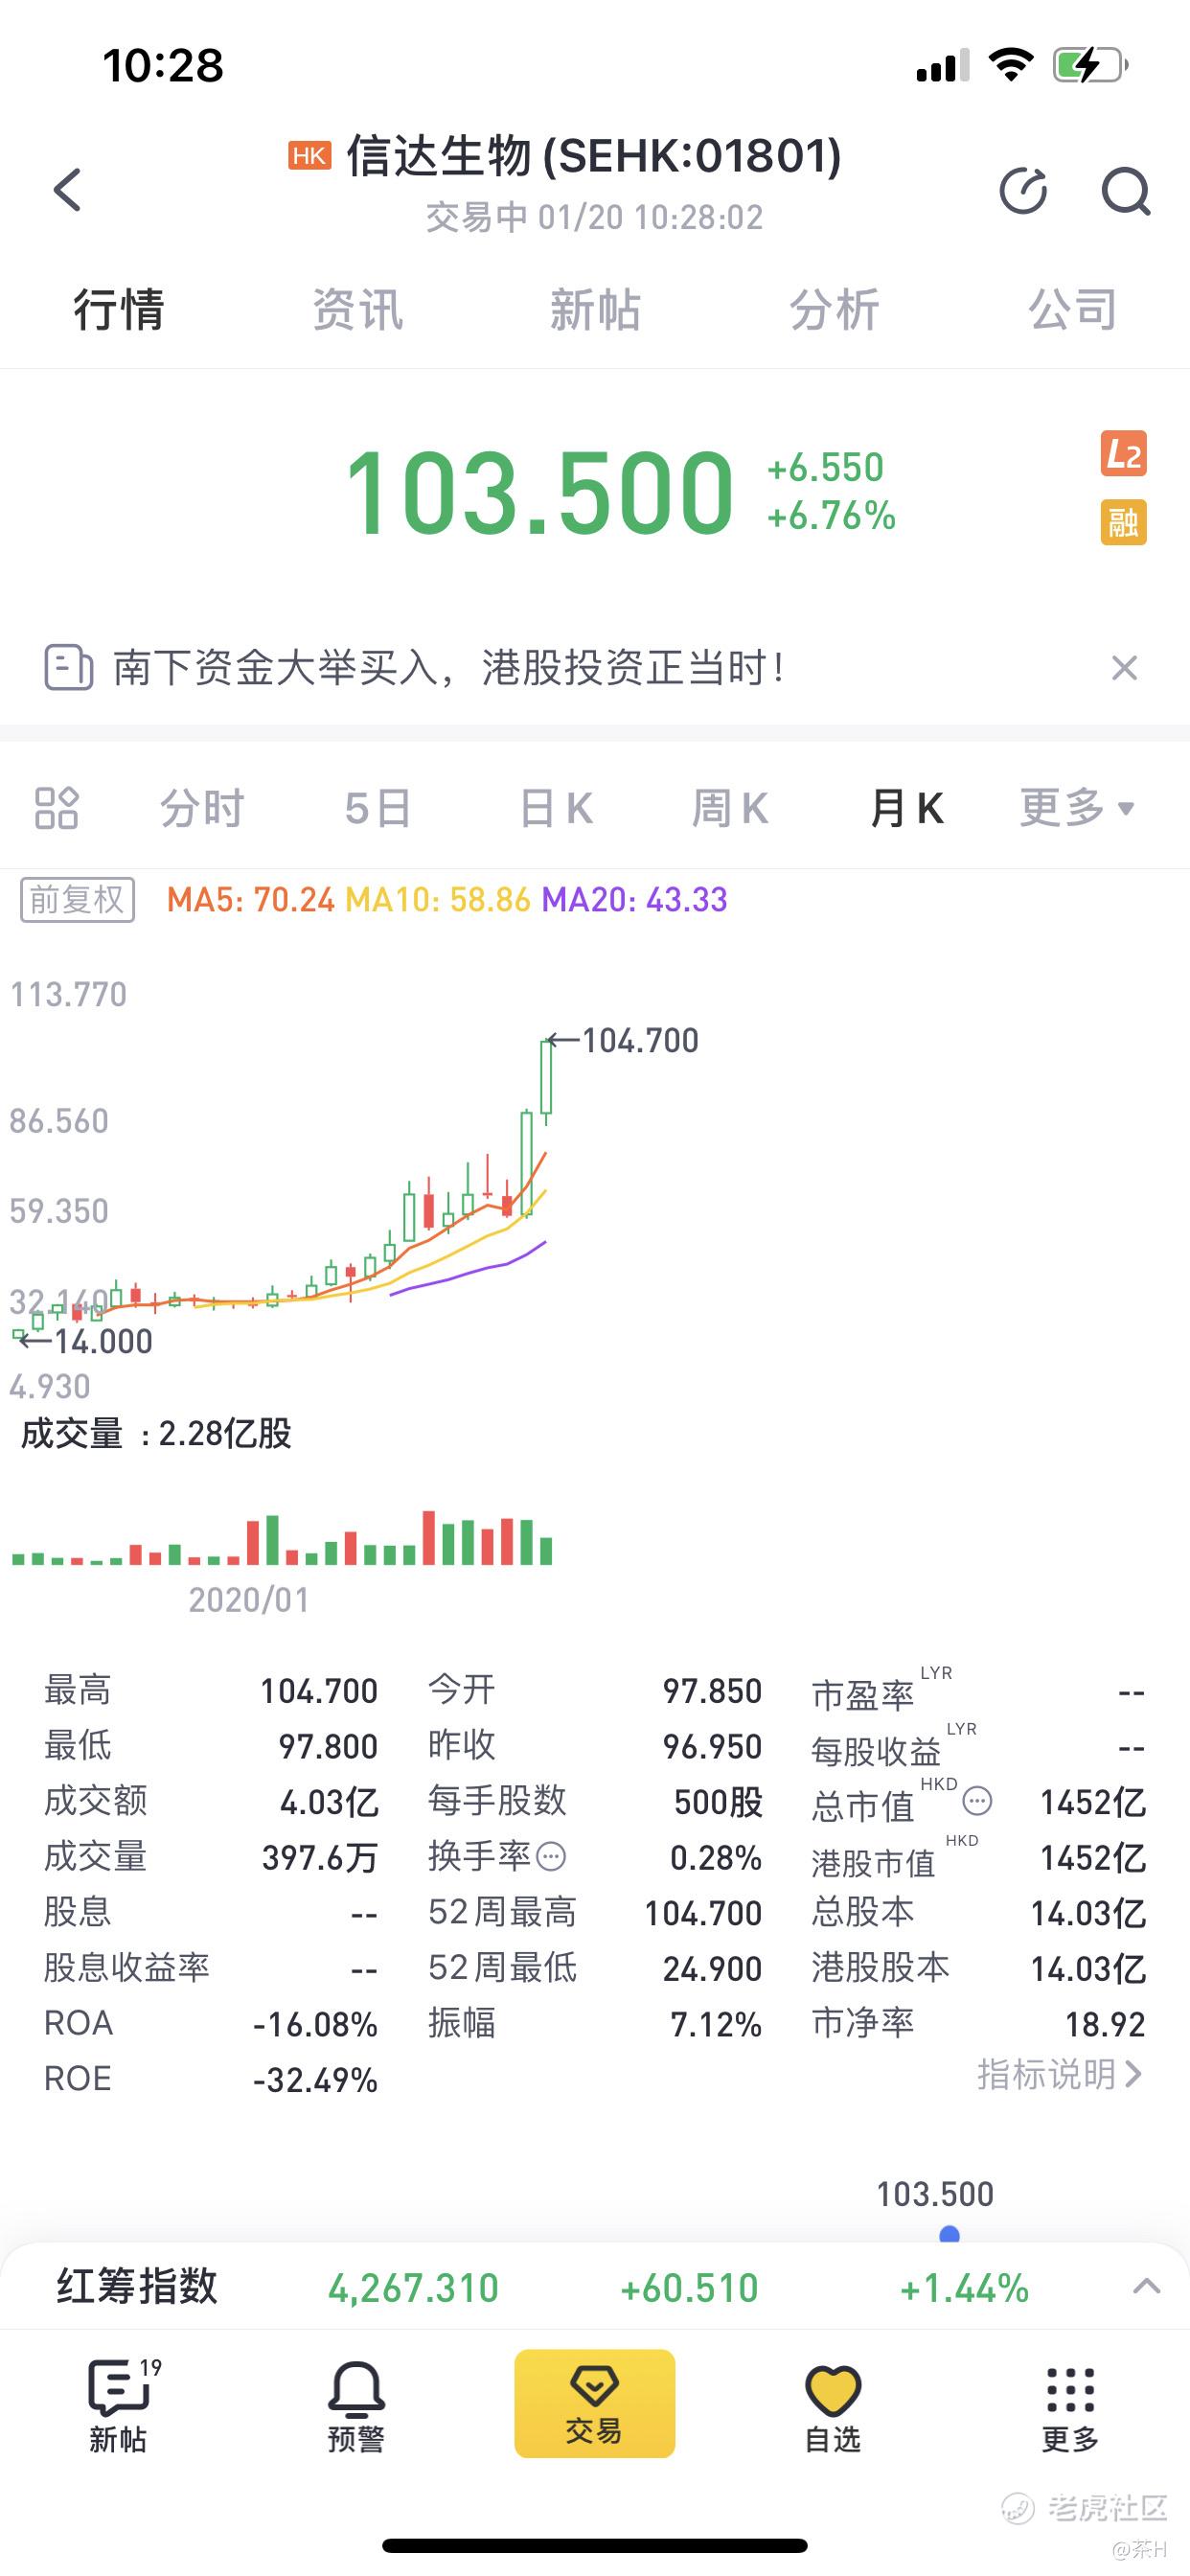Tap the MA5: 70.24 indicator label
The image size is (1190, 2576).
click(250, 900)
